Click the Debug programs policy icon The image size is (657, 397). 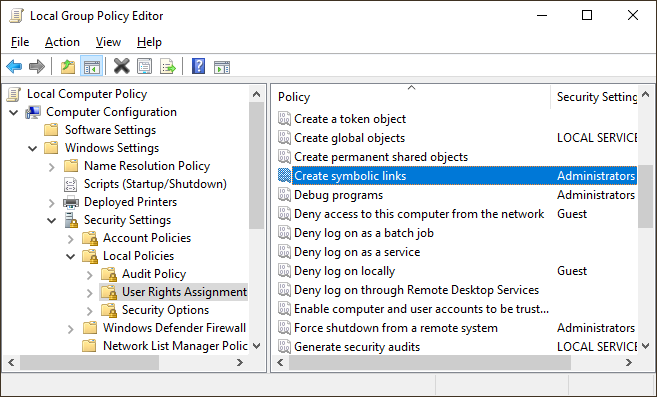pyautogui.click(x=284, y=195)
